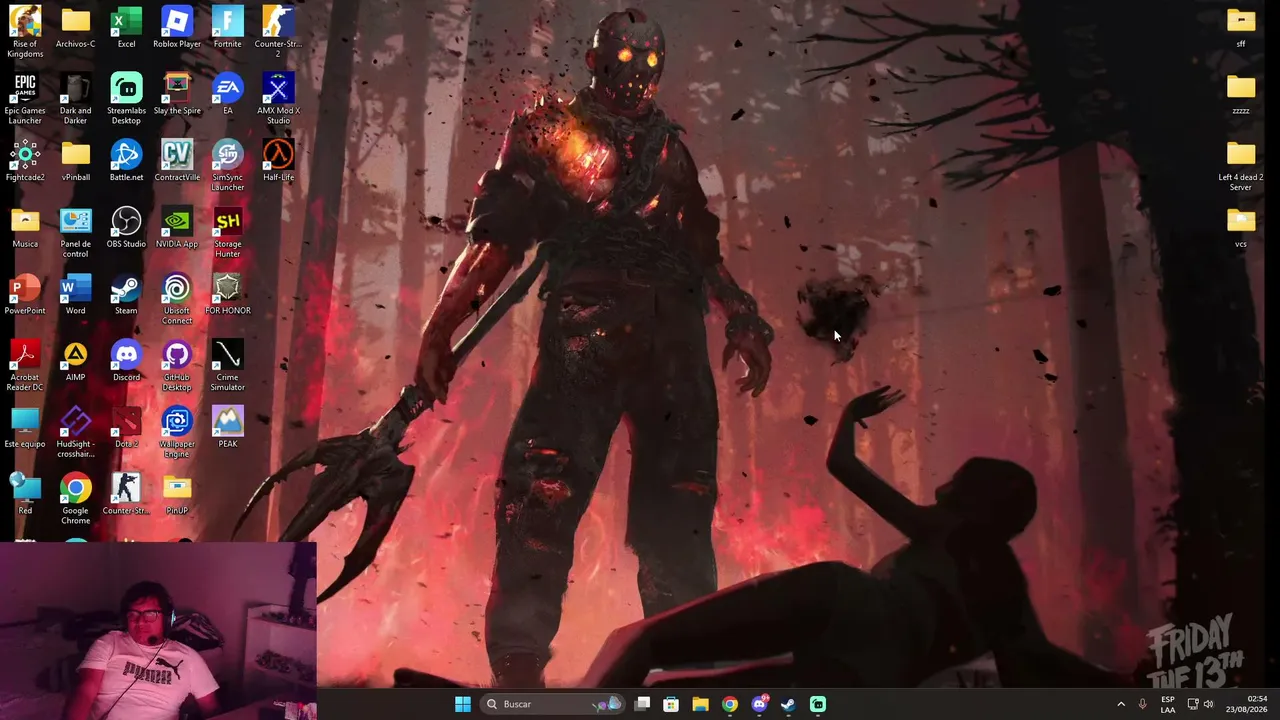Click the NVIDIA App desktop icon
This screenshot has width=1280, height=720.
coord(177,227)
